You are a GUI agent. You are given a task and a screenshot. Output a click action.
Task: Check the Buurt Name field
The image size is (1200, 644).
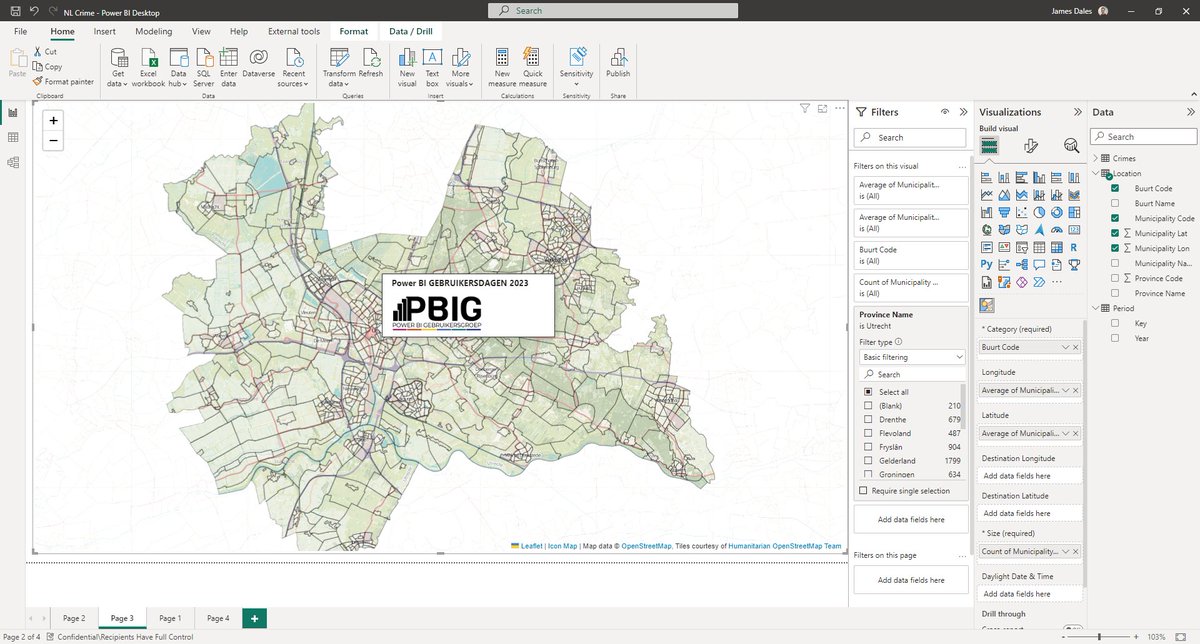coord(1115,203)
